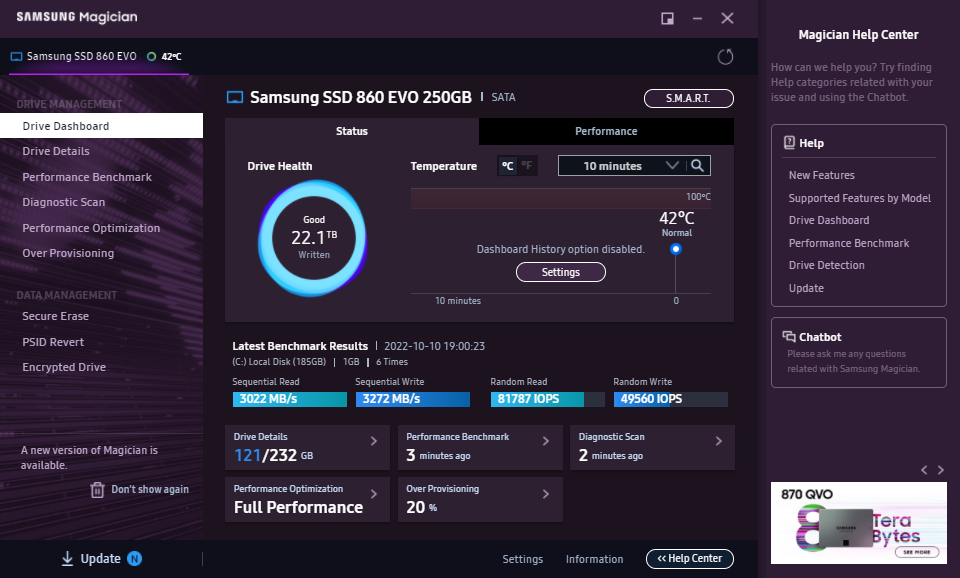The width and height of the screenshot is (960, 578).
Task: Open the Over Provisioning card arrow
Action: (546, 494)
